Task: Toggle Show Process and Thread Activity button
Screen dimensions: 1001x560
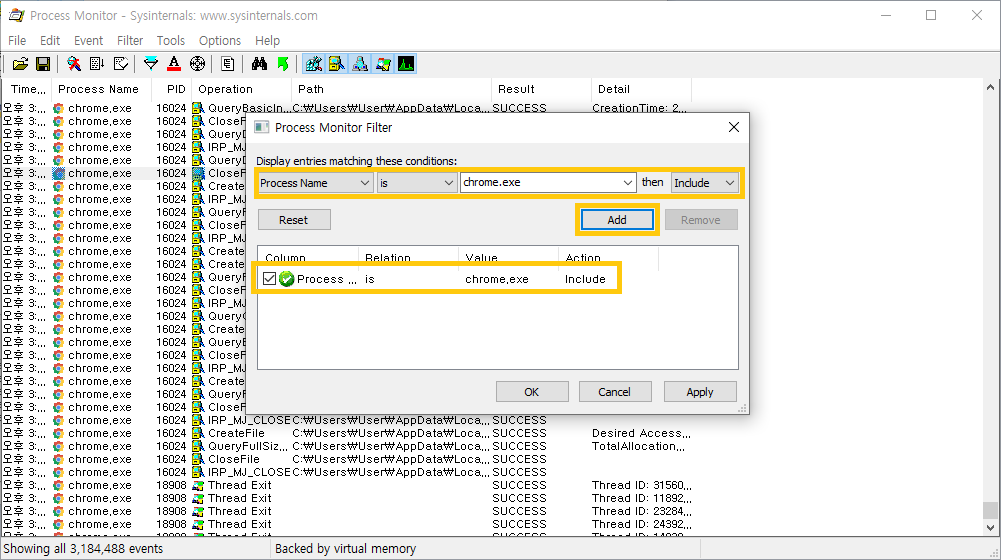Action: coord(383,64)
